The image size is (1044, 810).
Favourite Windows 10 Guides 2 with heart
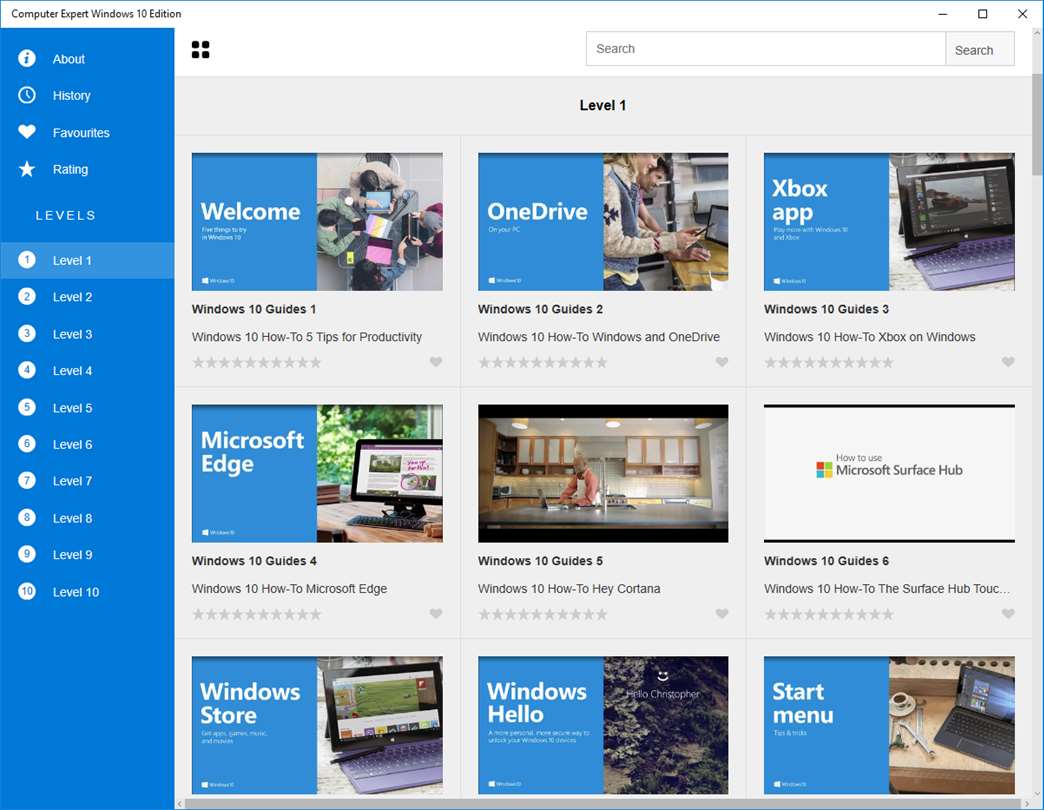click(x=722, y=362)
